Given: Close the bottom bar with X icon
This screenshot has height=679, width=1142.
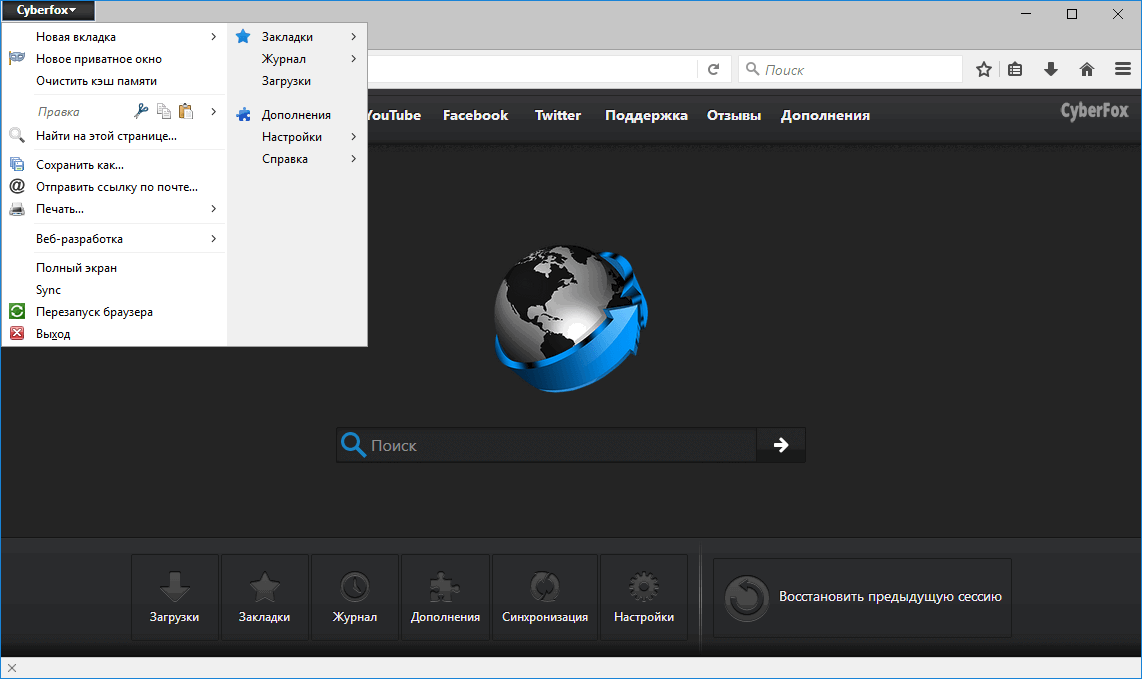Looking at the screenshot, I should 12,667.
